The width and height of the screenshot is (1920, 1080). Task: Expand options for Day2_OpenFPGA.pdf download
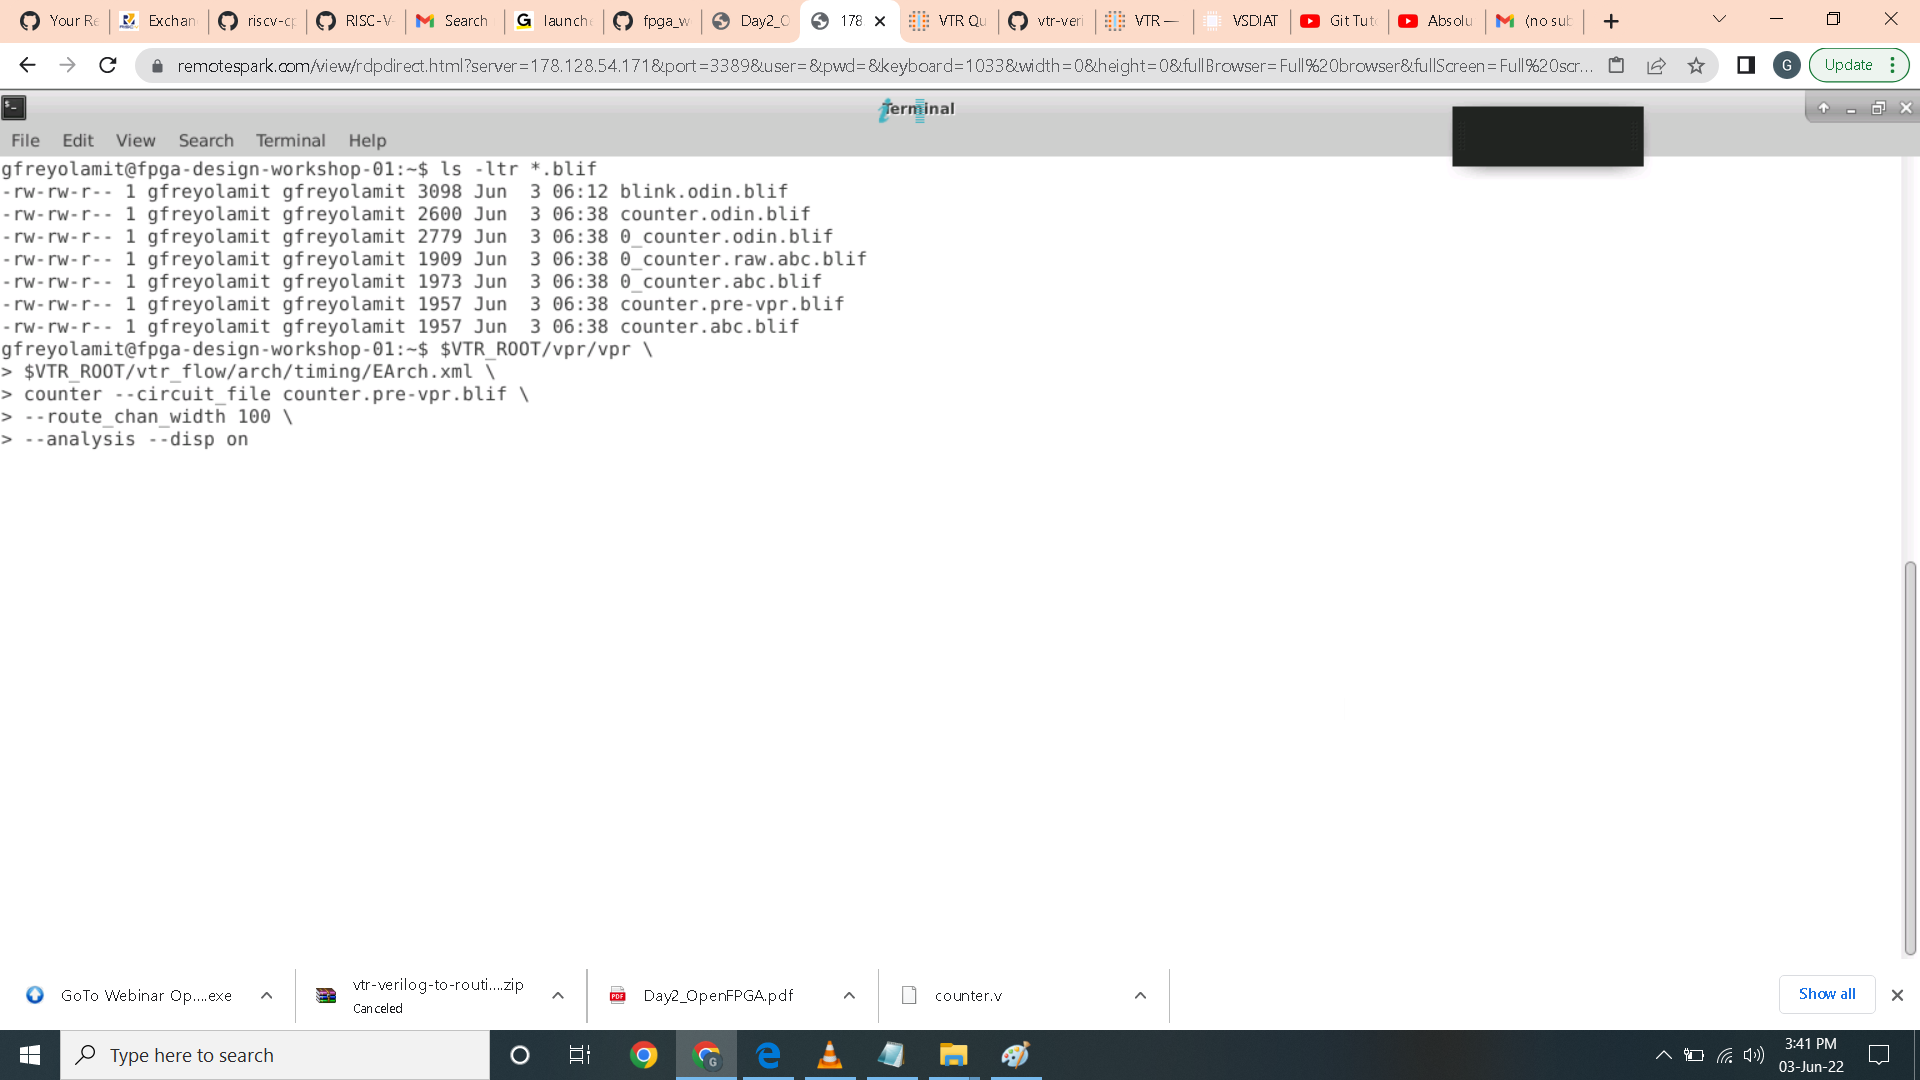click(849, 995)
